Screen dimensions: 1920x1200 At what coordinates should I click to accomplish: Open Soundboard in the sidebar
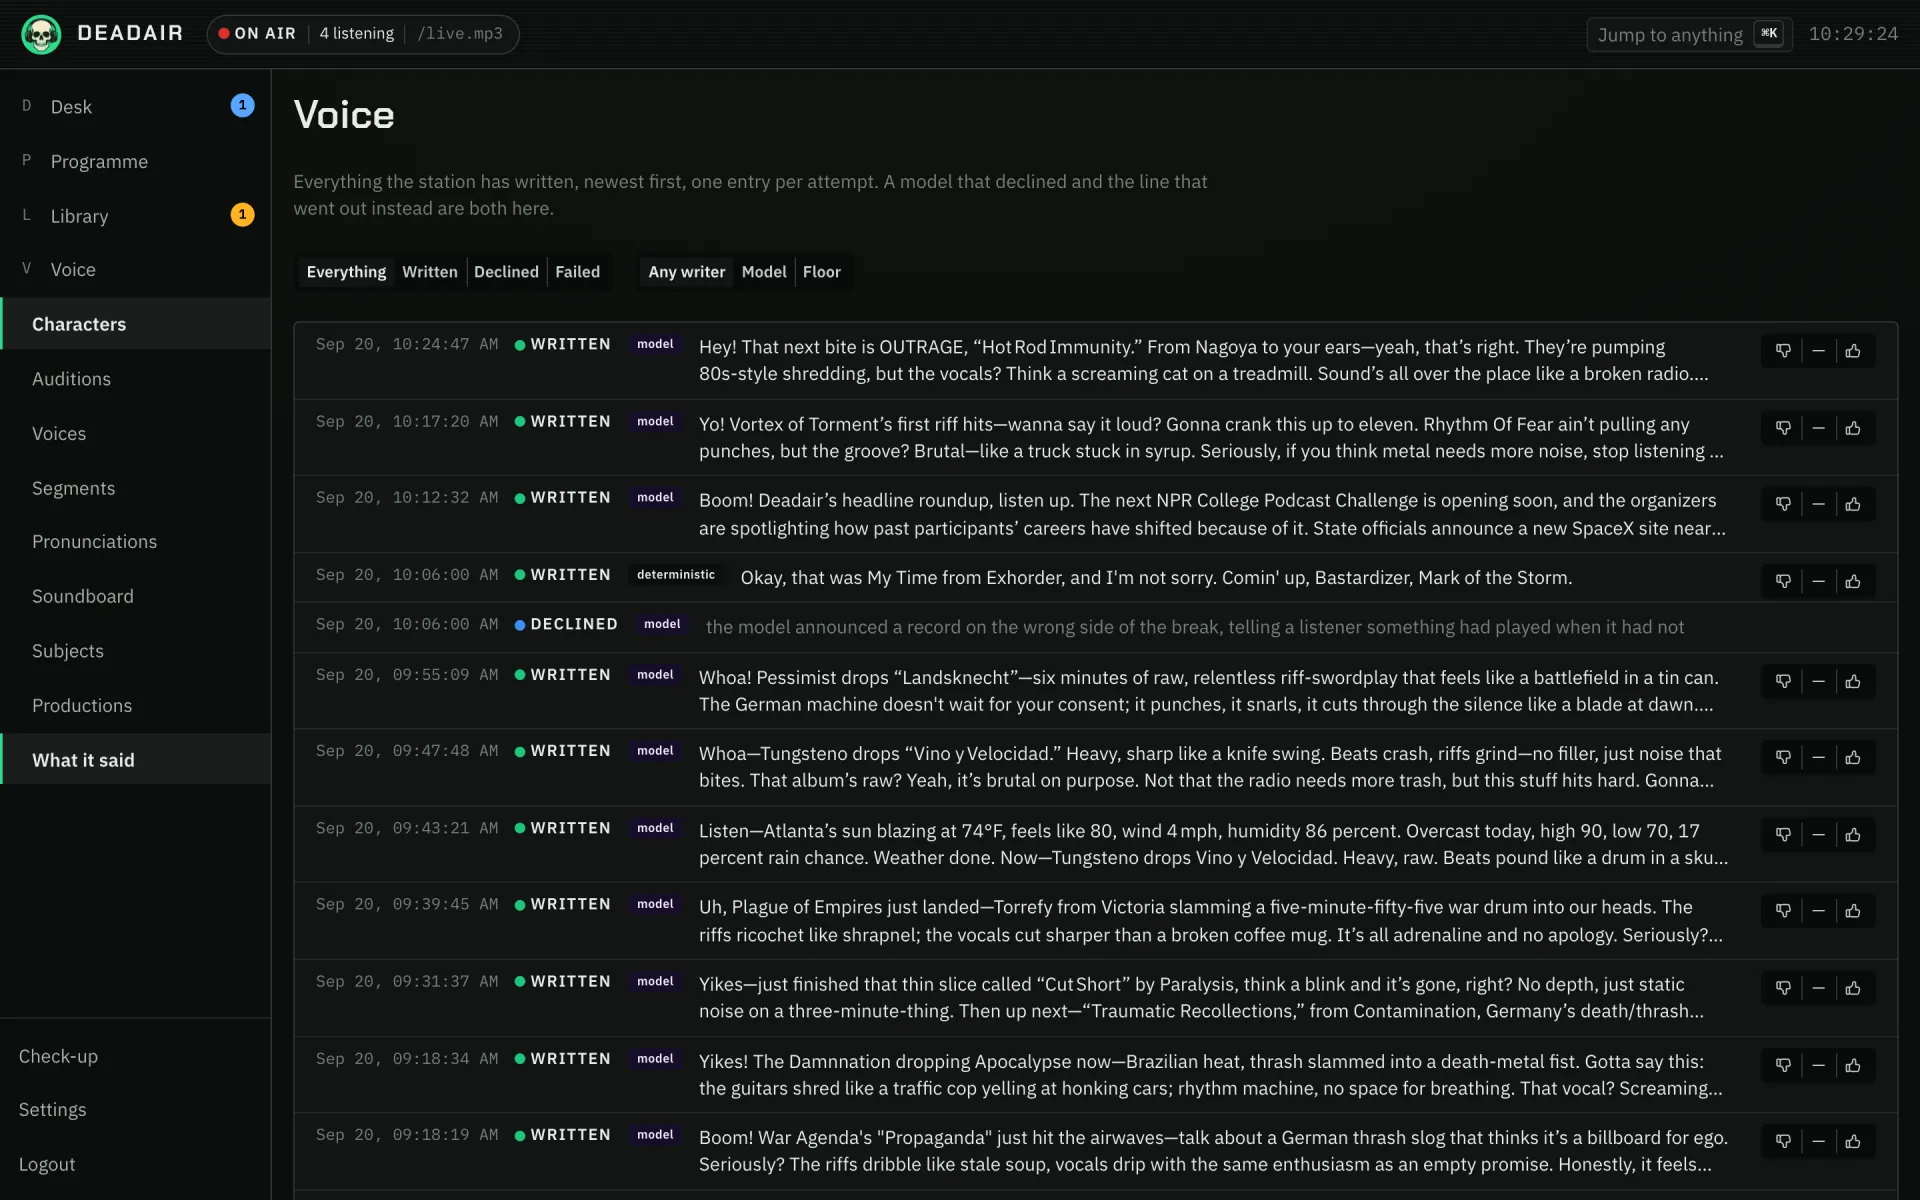(x=135, y=596)
